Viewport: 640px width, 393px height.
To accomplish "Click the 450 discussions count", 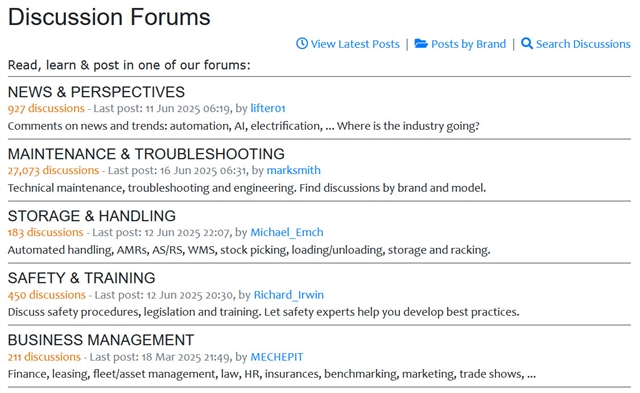I will (x=47, y=295).
